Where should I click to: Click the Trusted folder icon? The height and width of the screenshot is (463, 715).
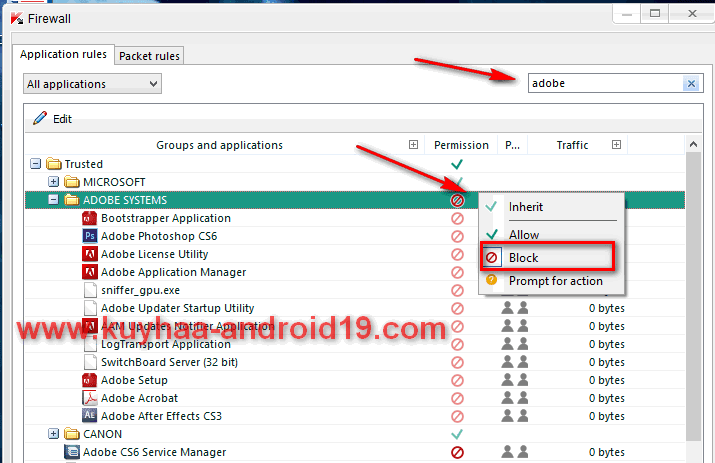(54, 163)
